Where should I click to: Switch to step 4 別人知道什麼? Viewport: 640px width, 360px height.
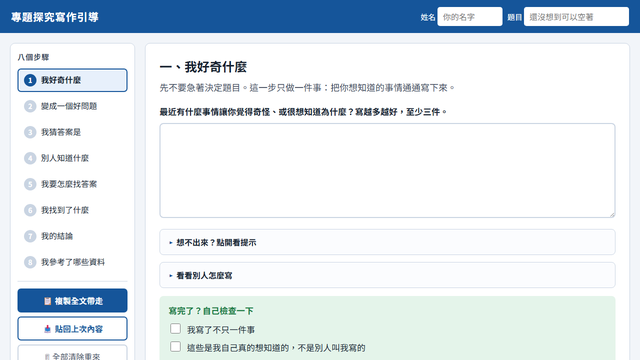(x=72, y=158)
